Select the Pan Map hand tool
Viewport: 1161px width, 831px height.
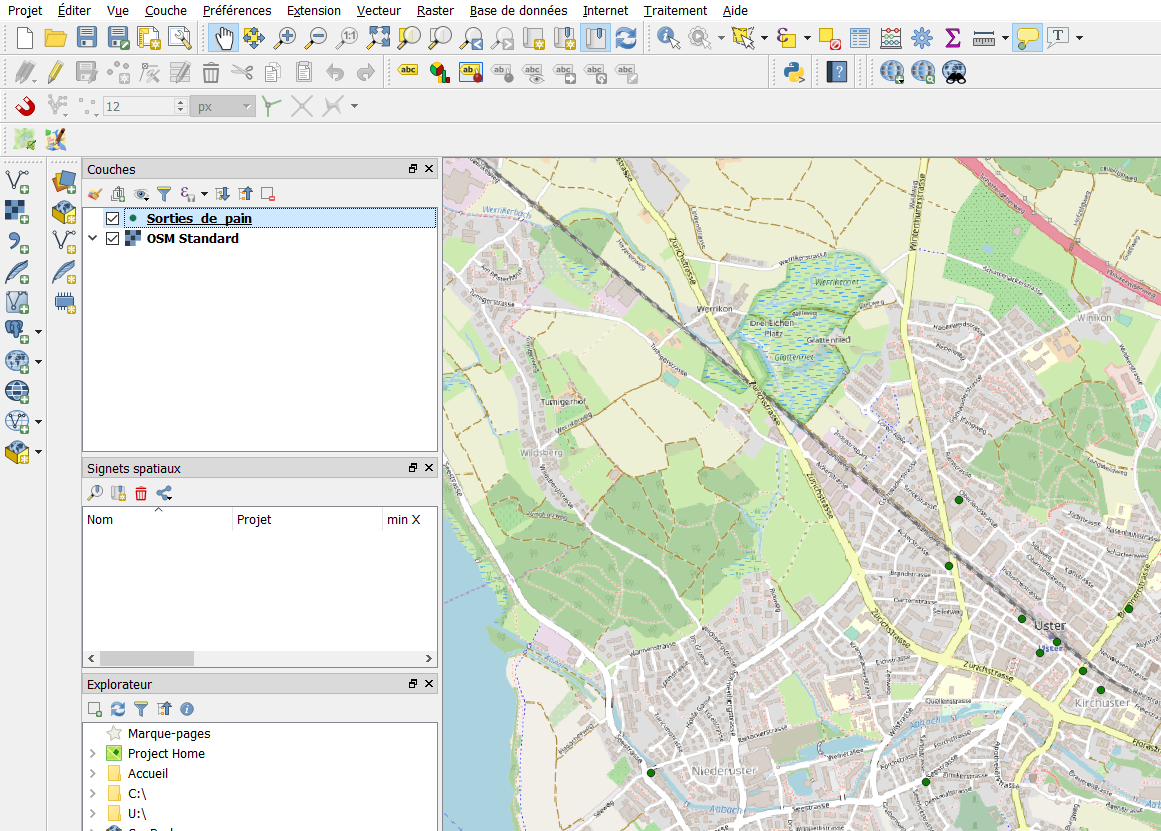point(223,39)
